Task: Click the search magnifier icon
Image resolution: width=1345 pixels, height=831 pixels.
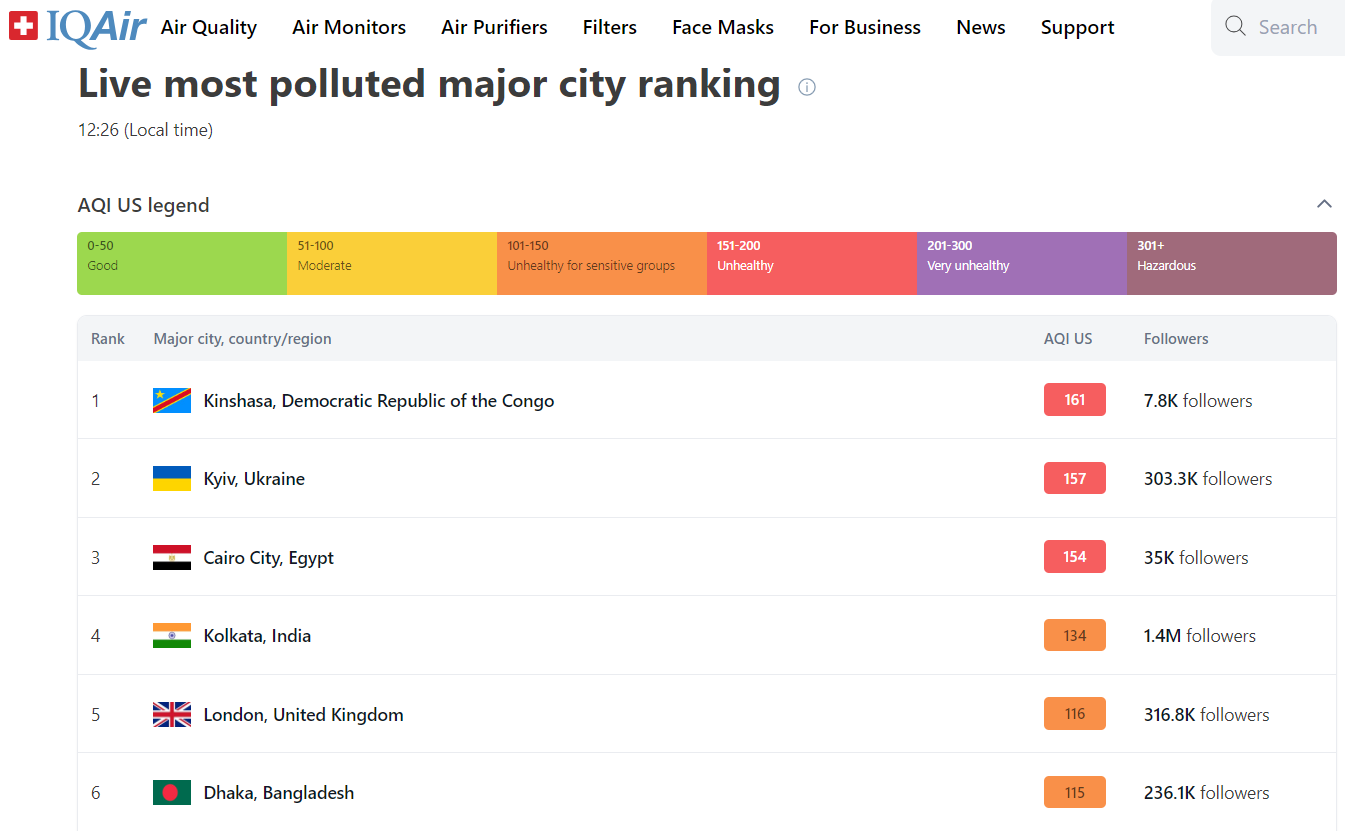Action: (1235, 27)
